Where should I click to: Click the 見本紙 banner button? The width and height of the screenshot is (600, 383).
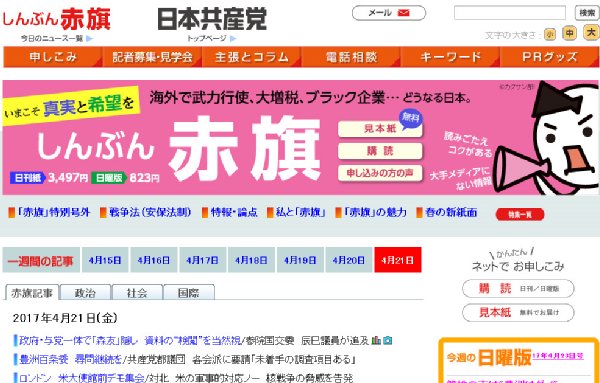click(380, 129)
